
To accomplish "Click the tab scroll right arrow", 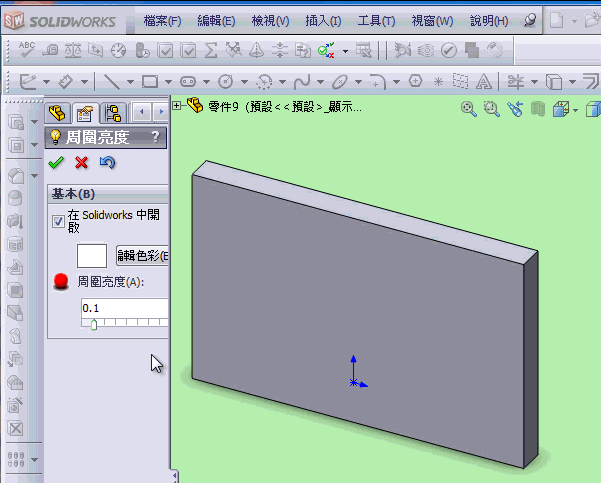I will pos(161,112).
